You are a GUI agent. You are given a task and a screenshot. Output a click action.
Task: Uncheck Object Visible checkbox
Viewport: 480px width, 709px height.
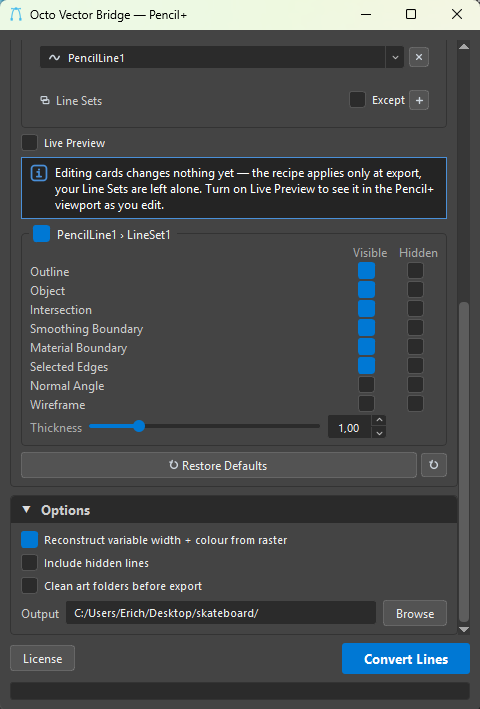(367, 290)
